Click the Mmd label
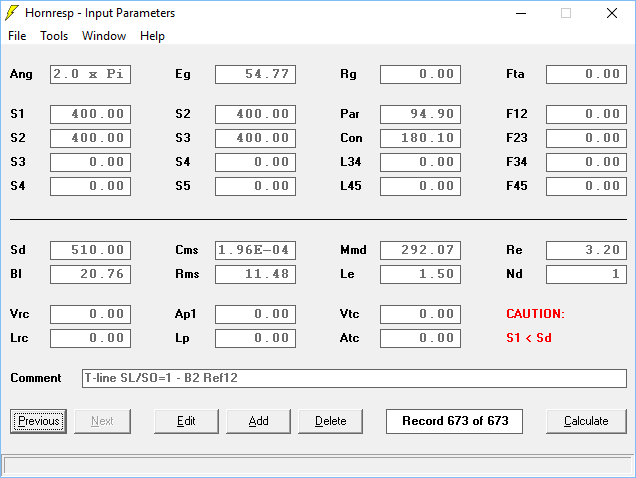Image resolution: width=636 pixels, height=478 pixels. (353, 250)
